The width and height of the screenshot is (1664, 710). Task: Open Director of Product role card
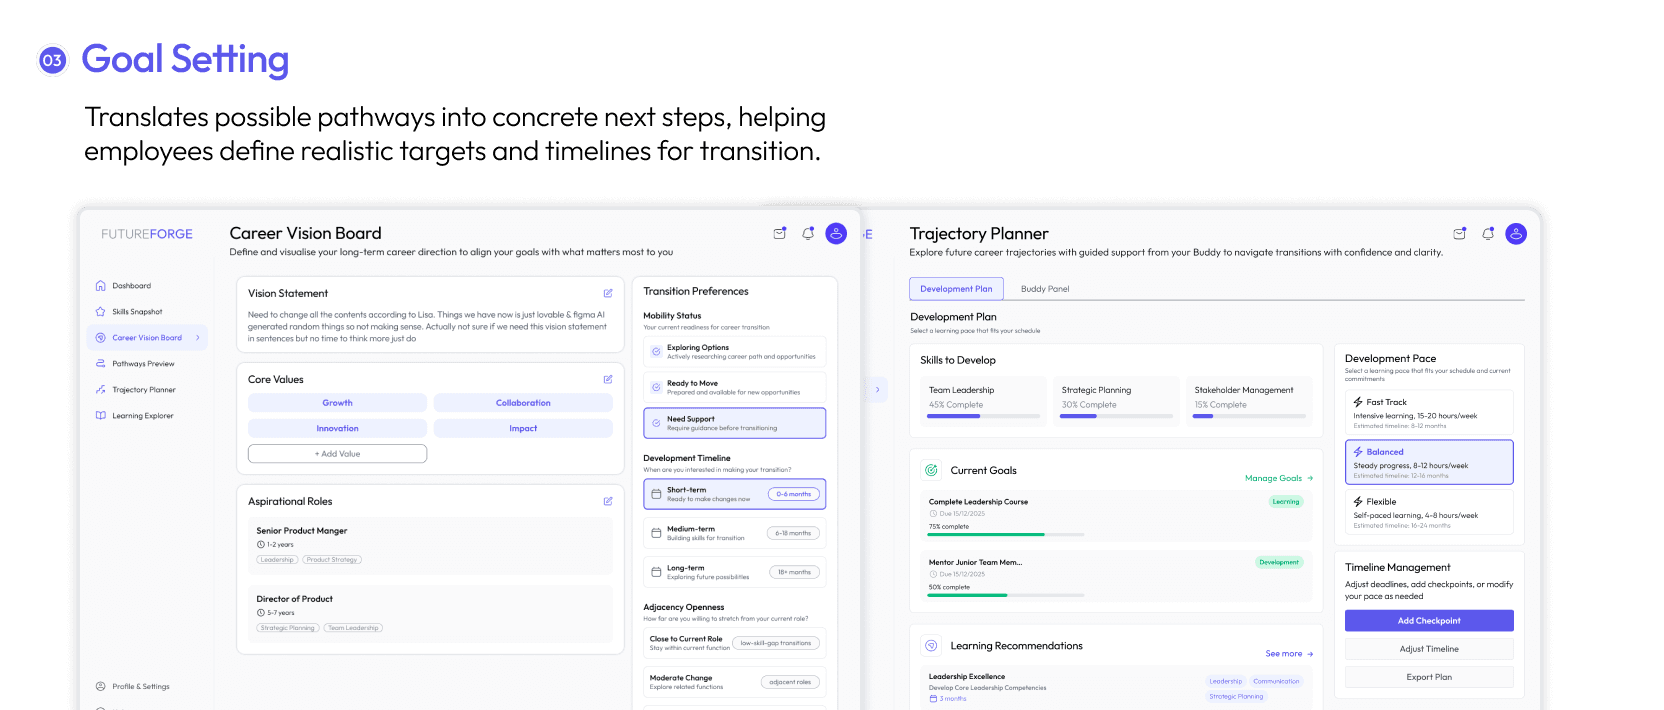pyautogui.click(x=430, y=614)
